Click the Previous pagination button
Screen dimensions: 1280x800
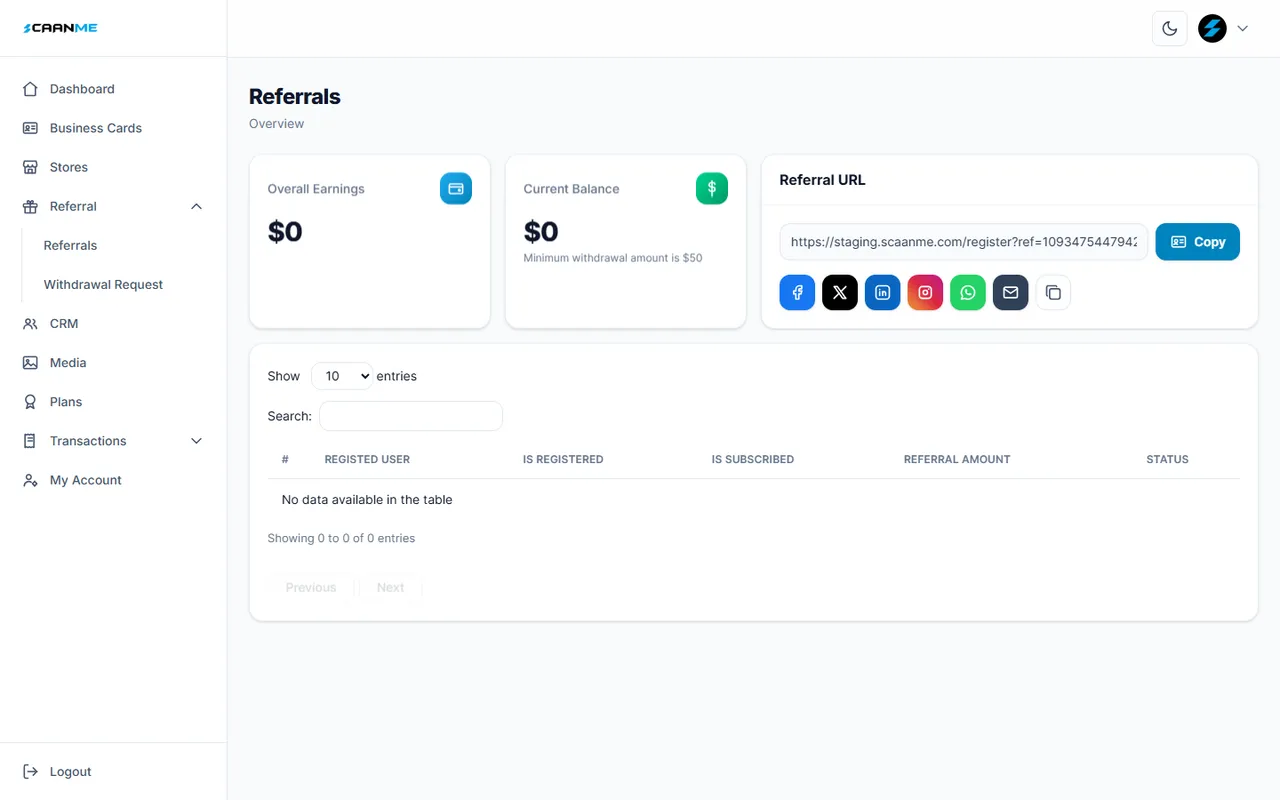coord(311,587)
